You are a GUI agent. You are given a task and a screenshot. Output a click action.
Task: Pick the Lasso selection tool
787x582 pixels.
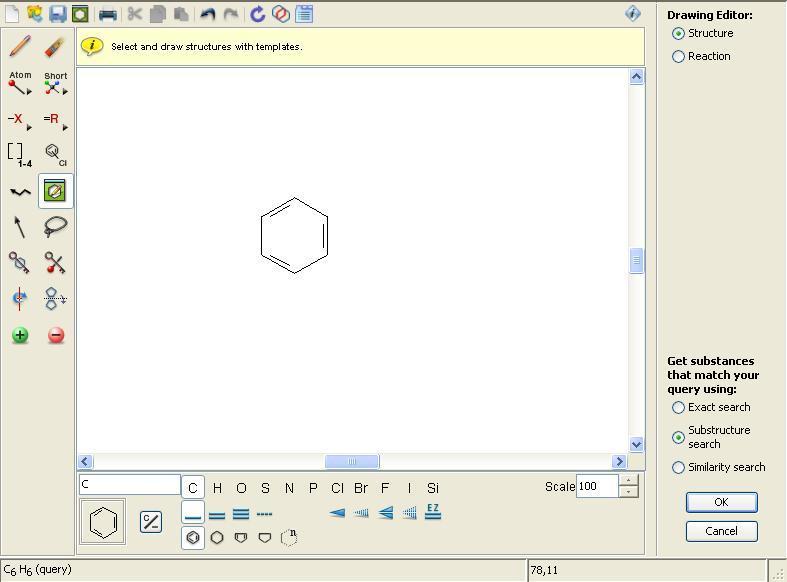click(x=55, y=227)
